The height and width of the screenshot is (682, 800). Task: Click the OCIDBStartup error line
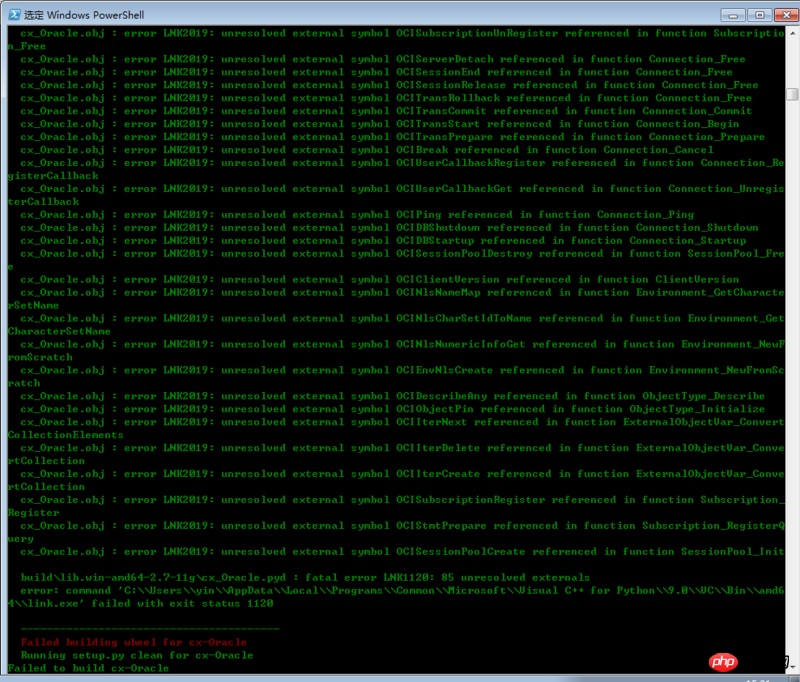tap(383, 241)
